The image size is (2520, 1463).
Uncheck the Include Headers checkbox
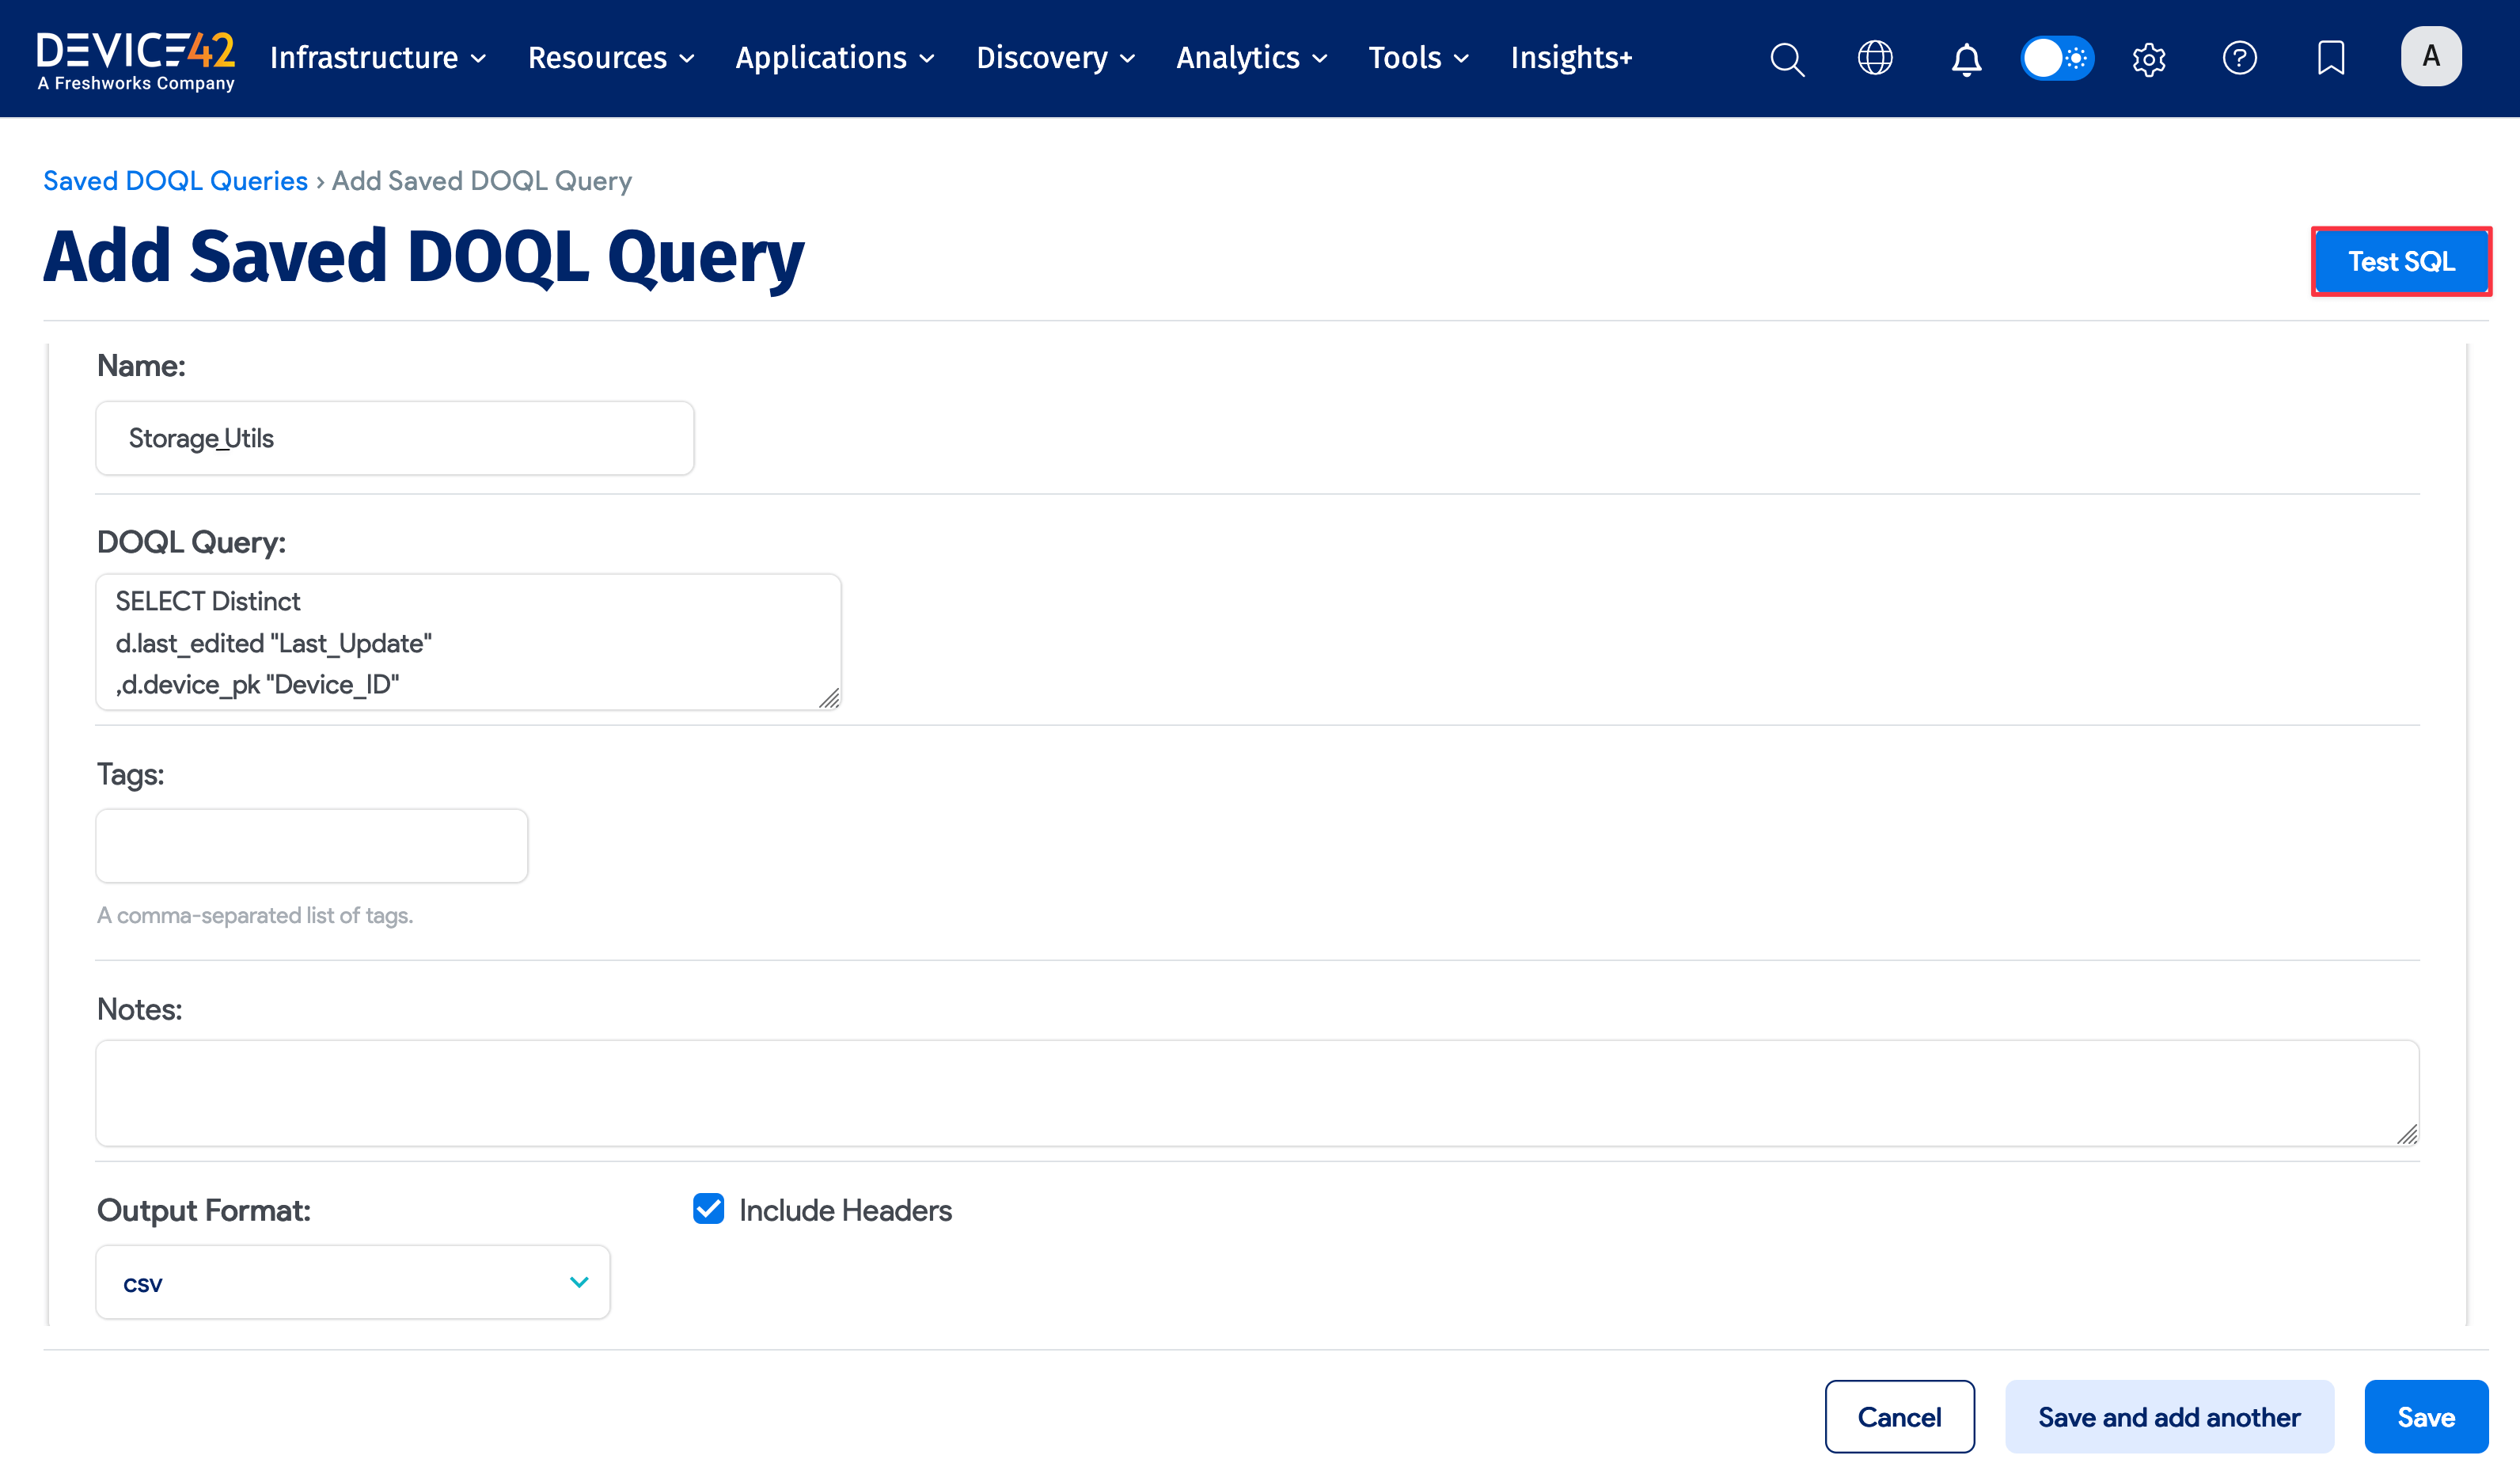click(x=708, y=1210)
